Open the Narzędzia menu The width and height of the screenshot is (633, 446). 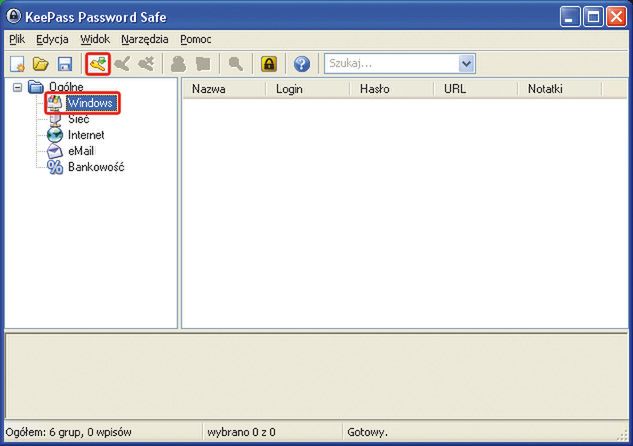click(145, 40)
